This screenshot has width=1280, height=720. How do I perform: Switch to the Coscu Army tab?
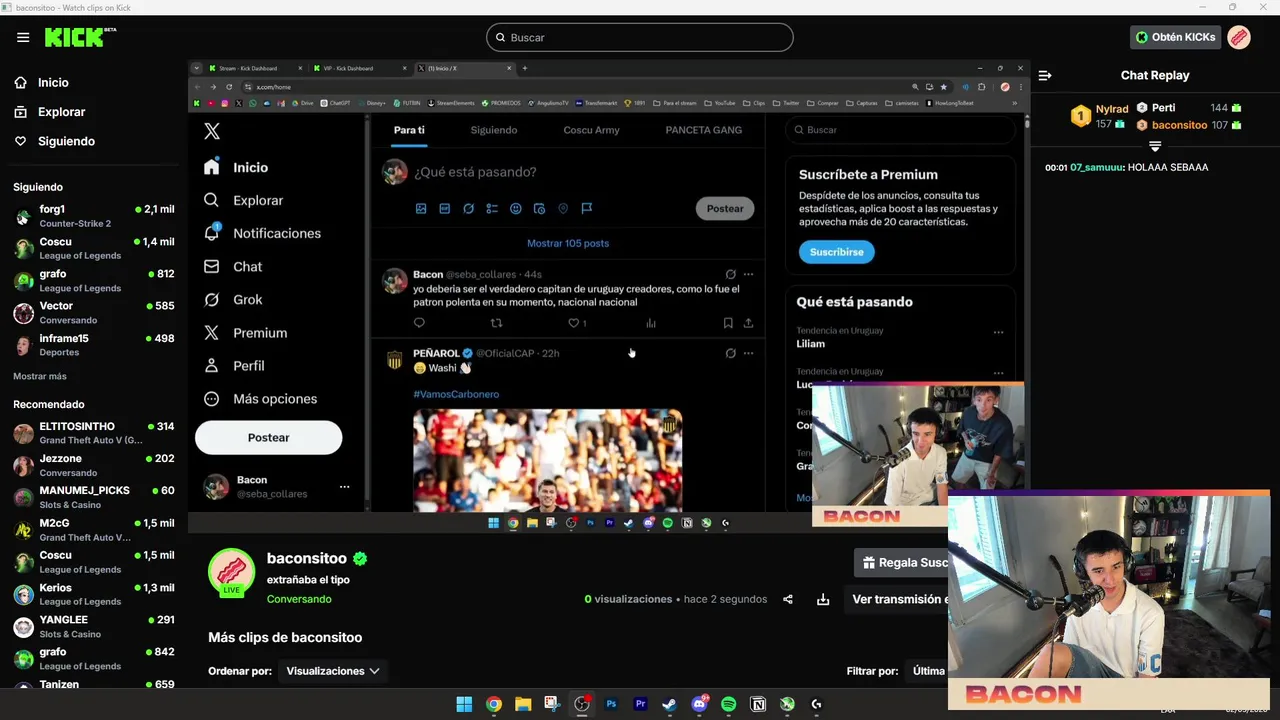point(591,130)
